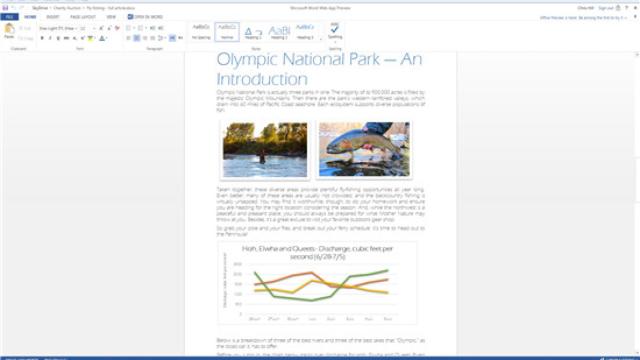Select the trout fish photo
The height and width of the screenshot is (360, 640).
click(x=364, y=150)
